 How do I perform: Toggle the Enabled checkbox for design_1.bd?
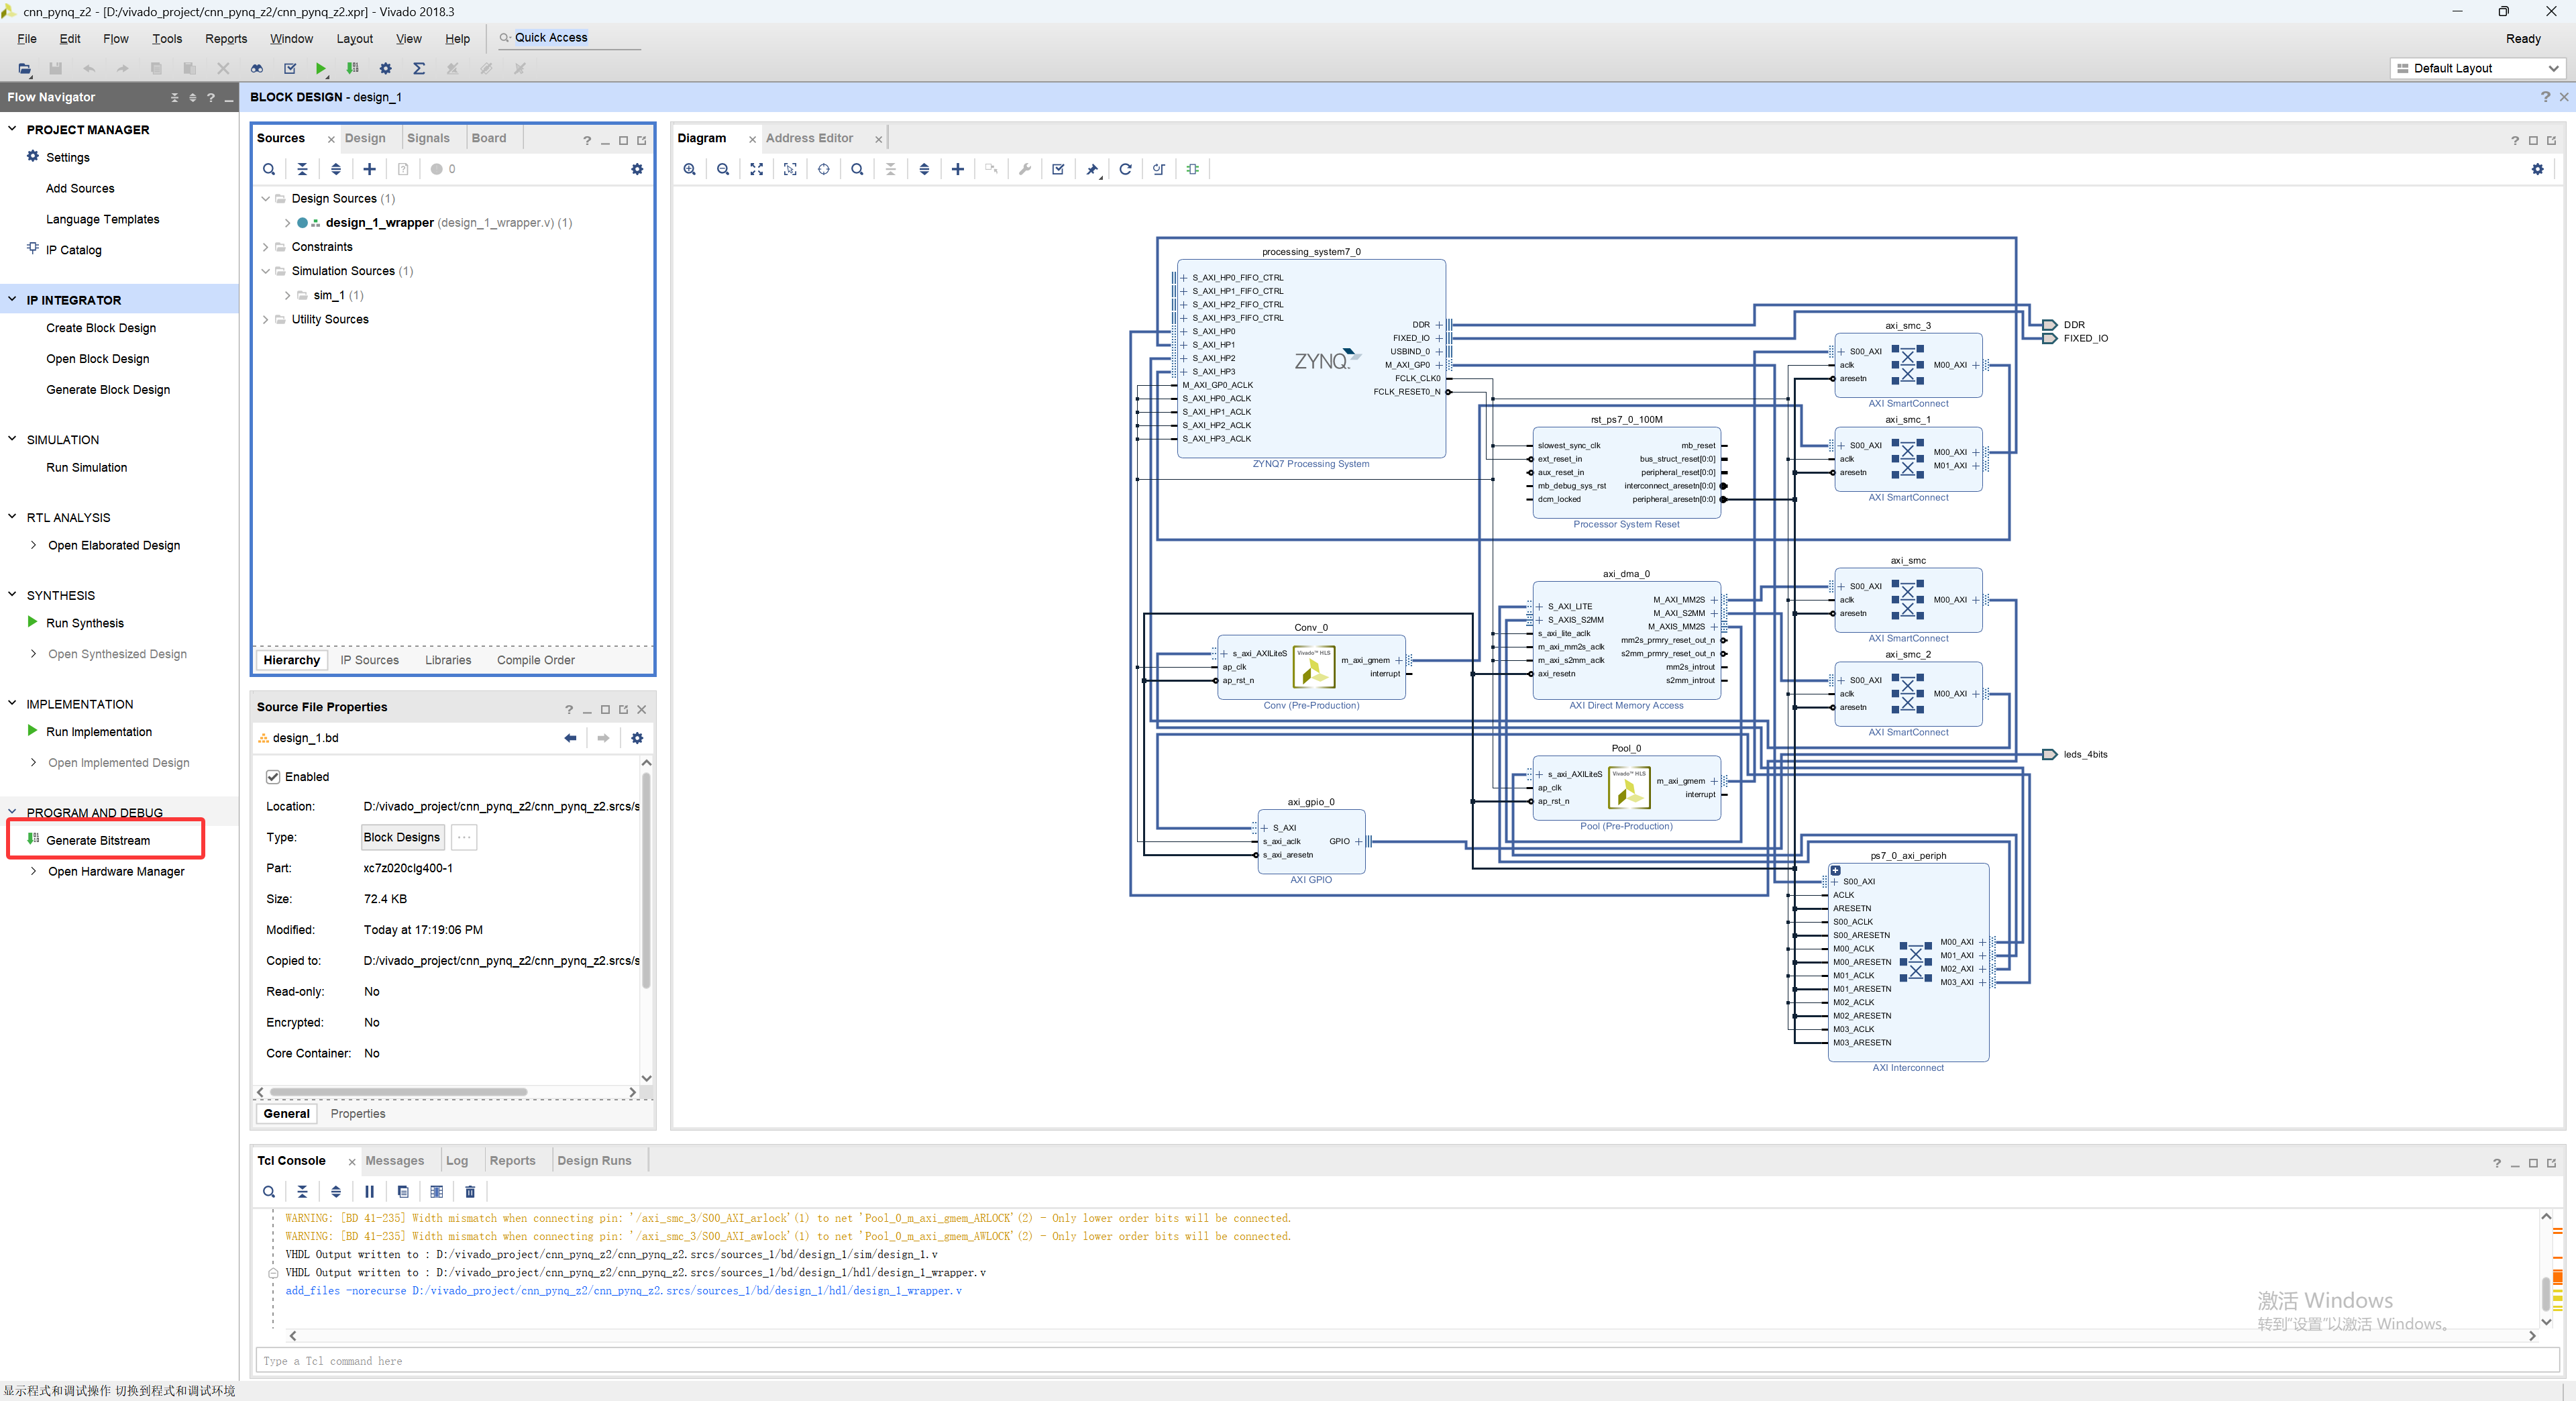point(273,777)
